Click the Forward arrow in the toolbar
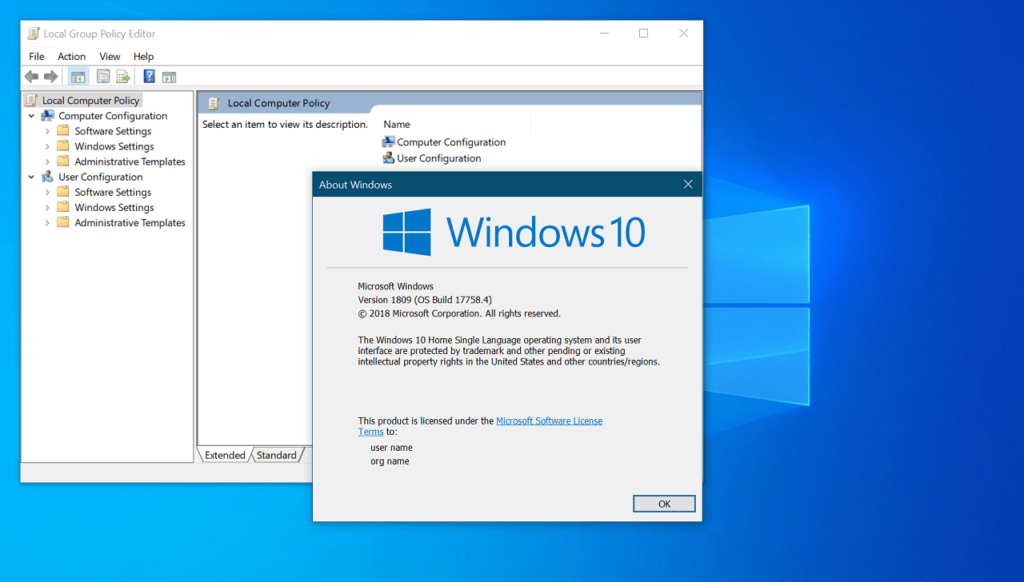Viewport: 1024px width, 582px height. 51,77
